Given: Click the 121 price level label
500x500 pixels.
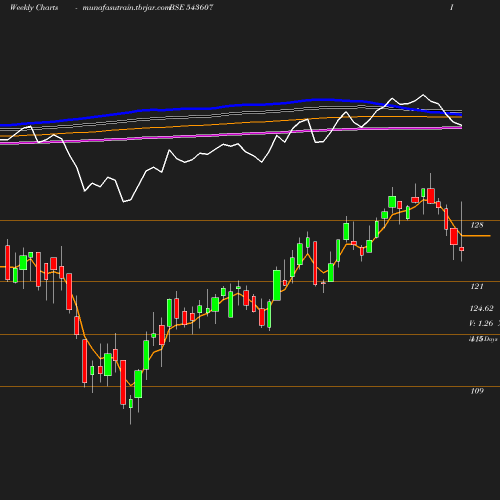Looking at the screenshot, I should pos(477,286).
